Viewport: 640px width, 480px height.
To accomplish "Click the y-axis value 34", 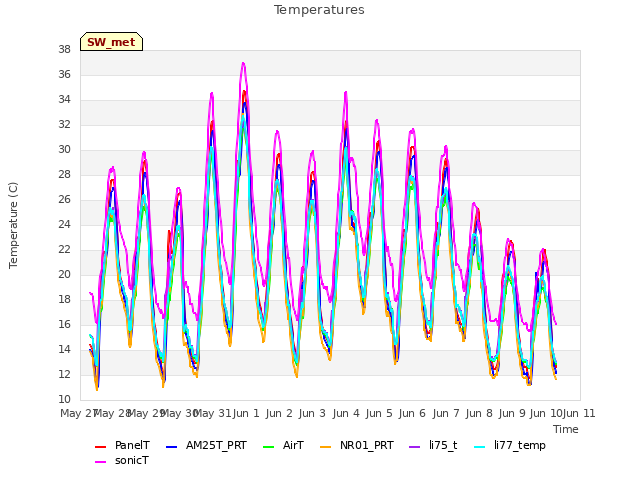I will [64, 100].
